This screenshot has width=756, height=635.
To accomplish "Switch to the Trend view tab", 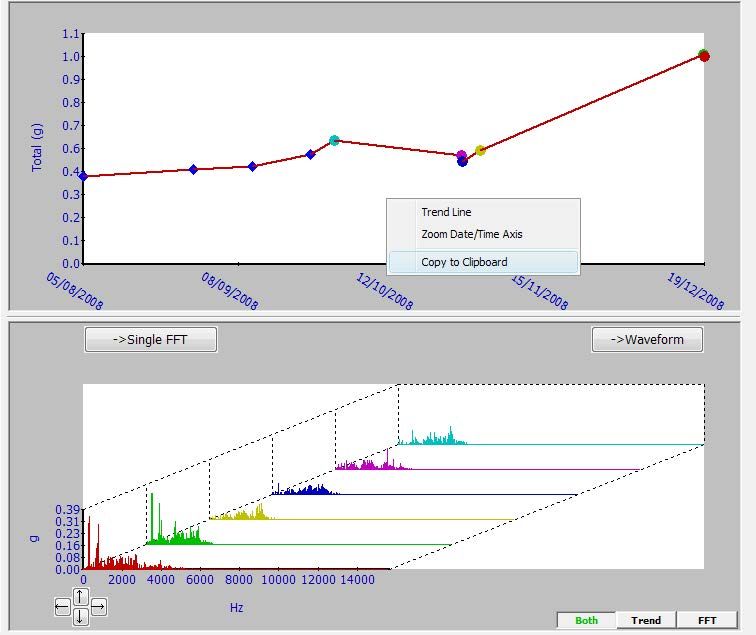I will [x=646, y=620].
